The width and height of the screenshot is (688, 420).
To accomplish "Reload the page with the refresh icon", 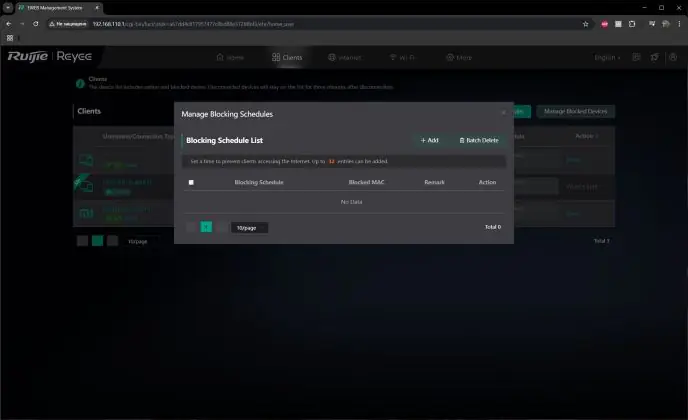I will 36,24.
